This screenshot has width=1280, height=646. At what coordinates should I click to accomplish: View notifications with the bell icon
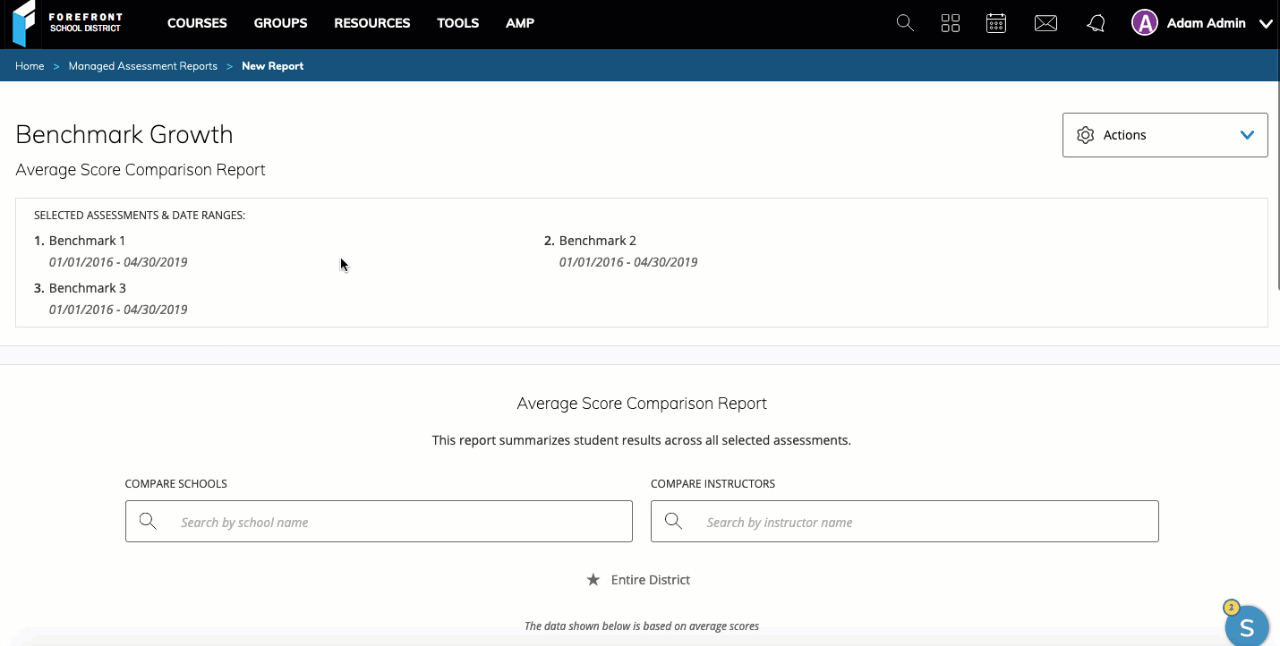point(1095,22)
